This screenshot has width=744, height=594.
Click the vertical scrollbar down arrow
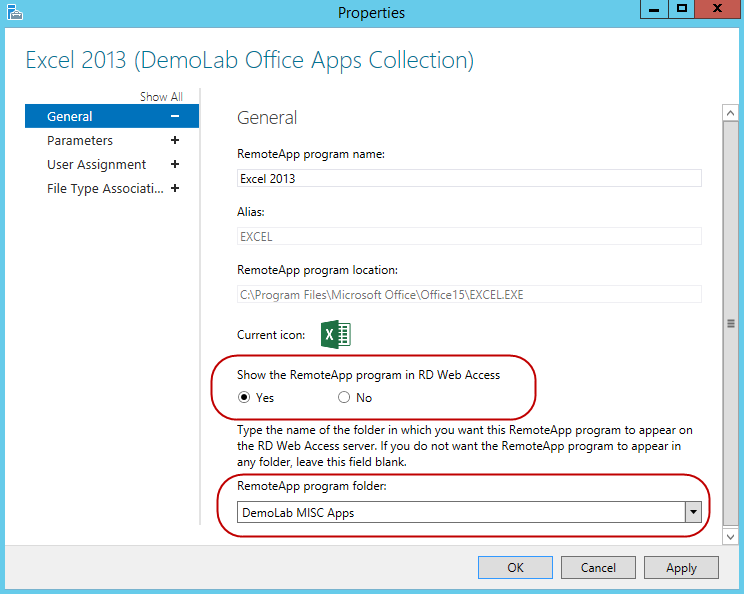click(x=731, y=537)
